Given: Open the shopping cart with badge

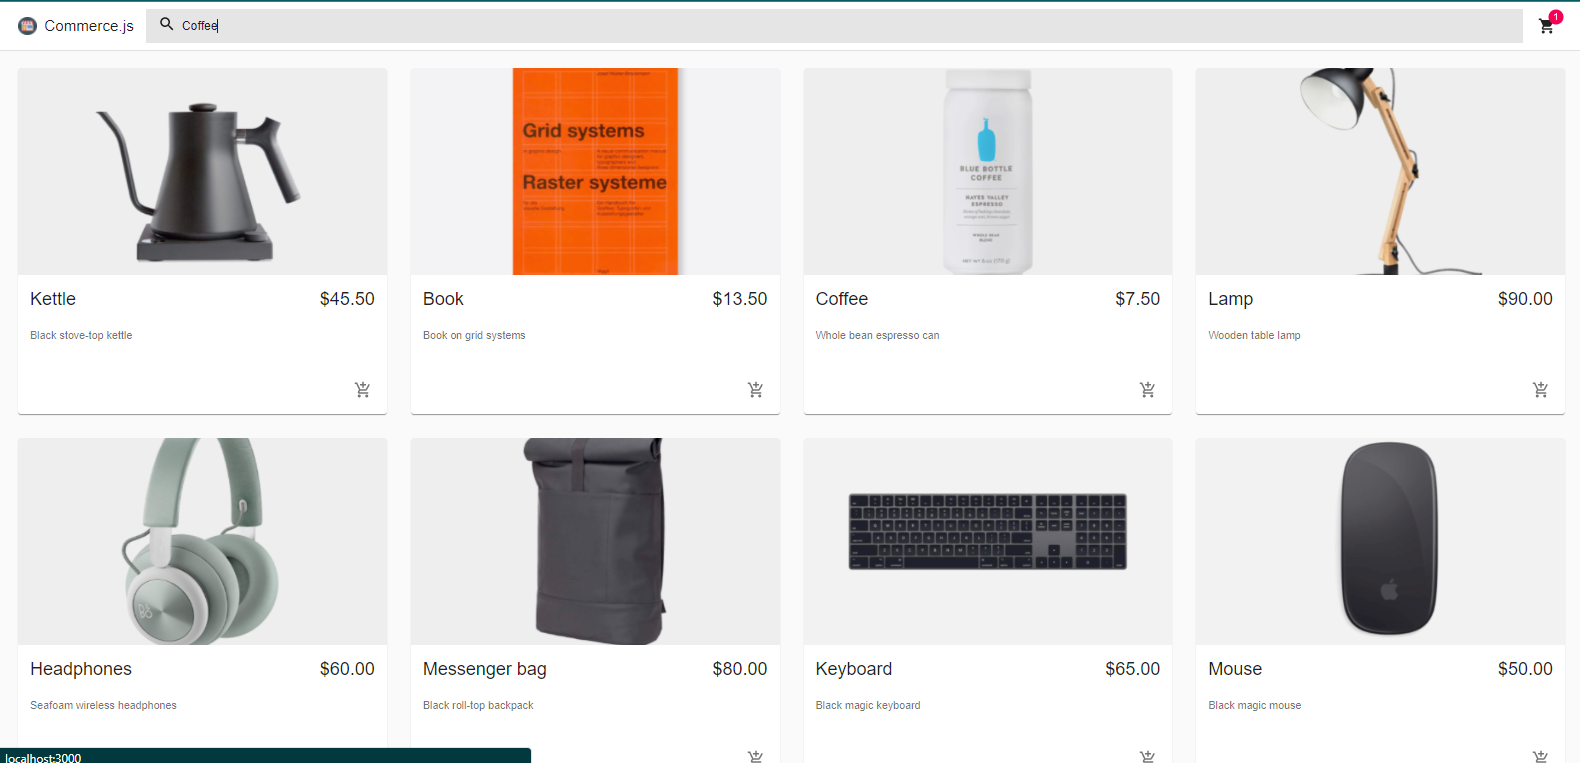Looking at the screenshot, I should tap(1547, 26).
